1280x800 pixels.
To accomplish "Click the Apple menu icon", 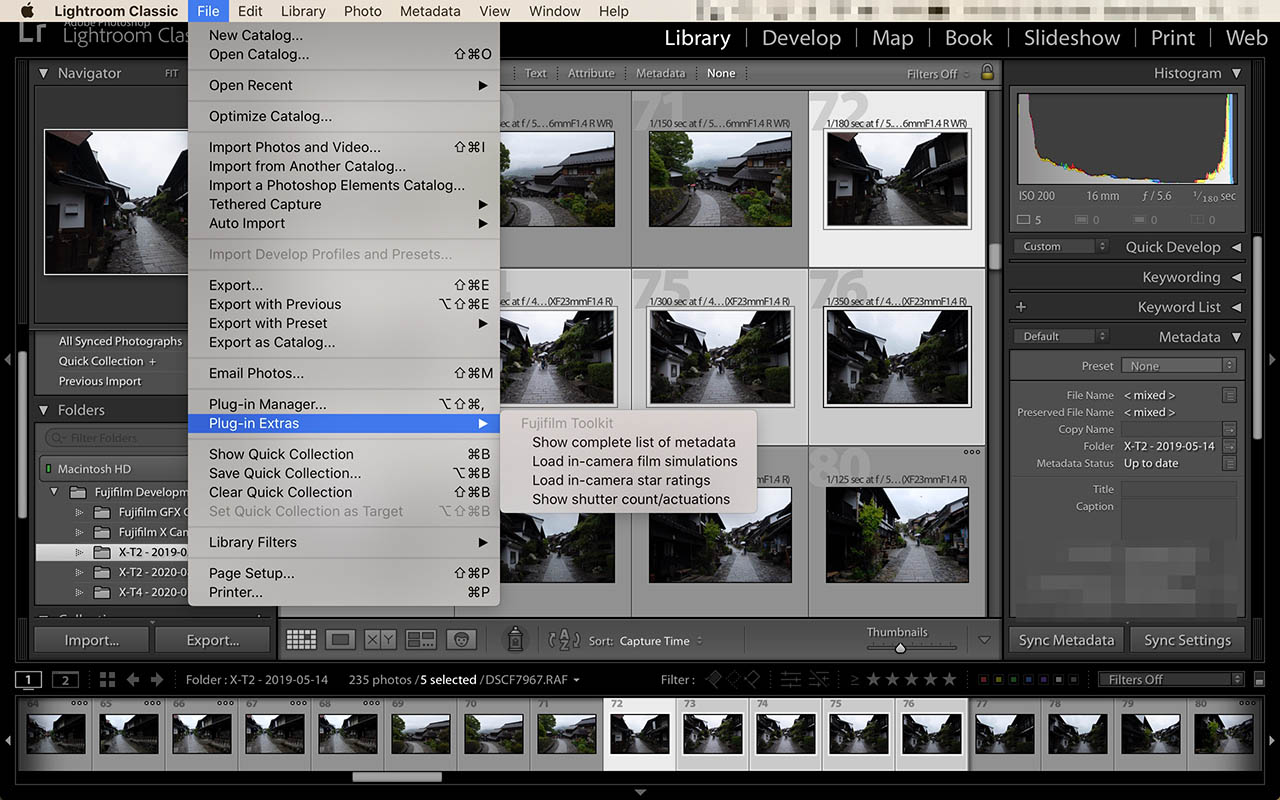I will (28, 11).
